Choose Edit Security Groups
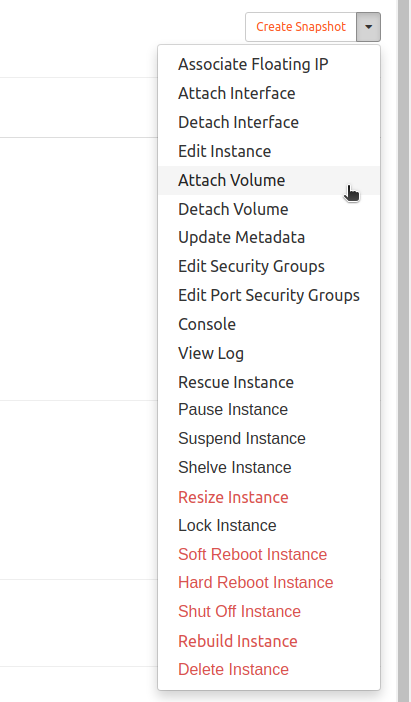This screenshot has height=702, width=411. (x=269, y=266)
